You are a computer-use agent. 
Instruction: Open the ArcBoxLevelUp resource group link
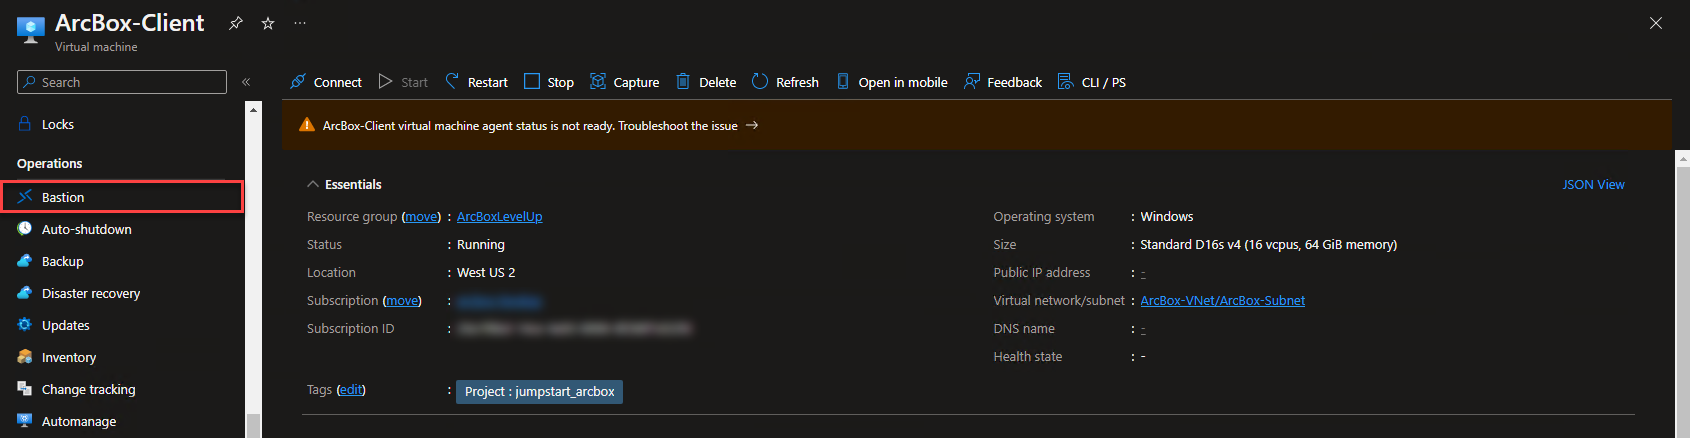pyautogui.click(x=500, y=216)
